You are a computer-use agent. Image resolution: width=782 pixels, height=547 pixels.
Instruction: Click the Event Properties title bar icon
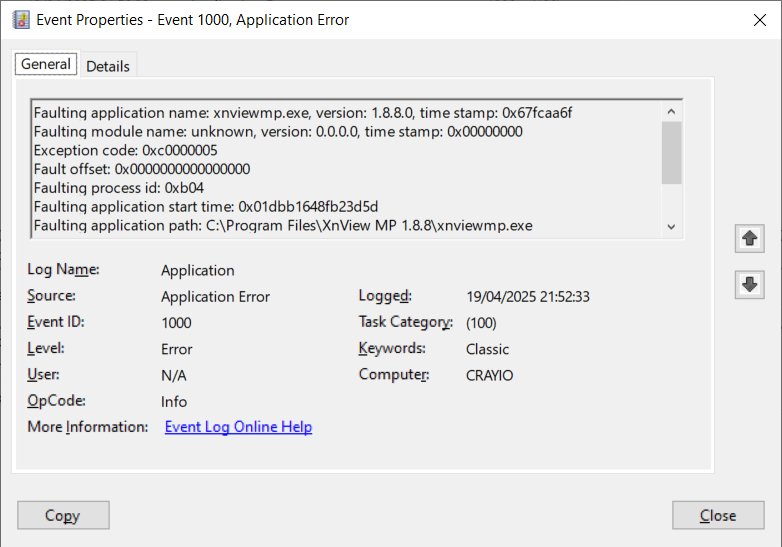(x=21, y=20)
